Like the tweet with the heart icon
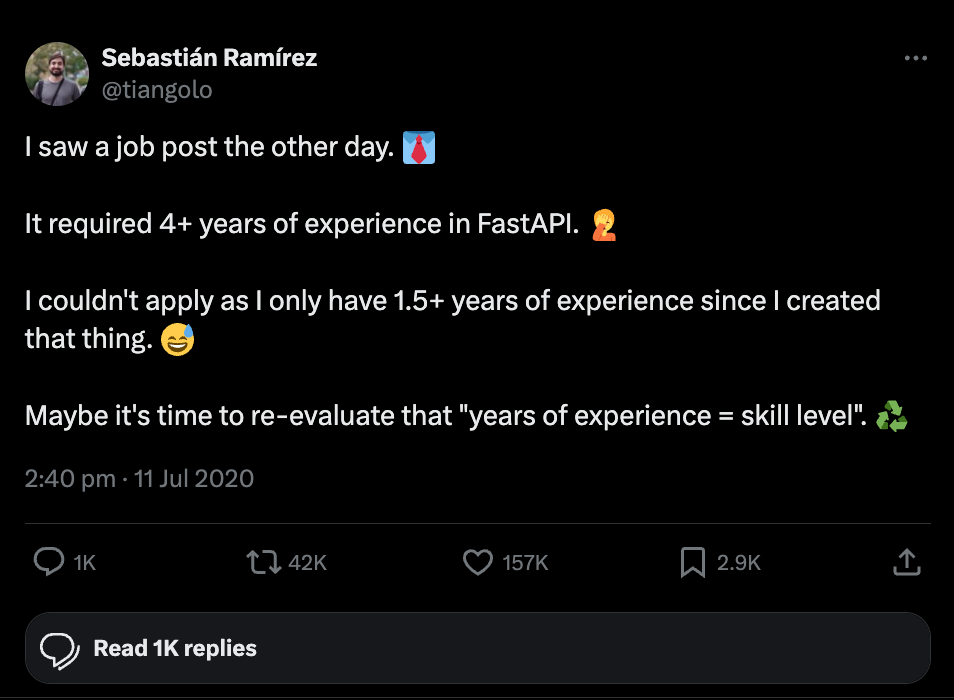The image size is (954, 700). 478,562
